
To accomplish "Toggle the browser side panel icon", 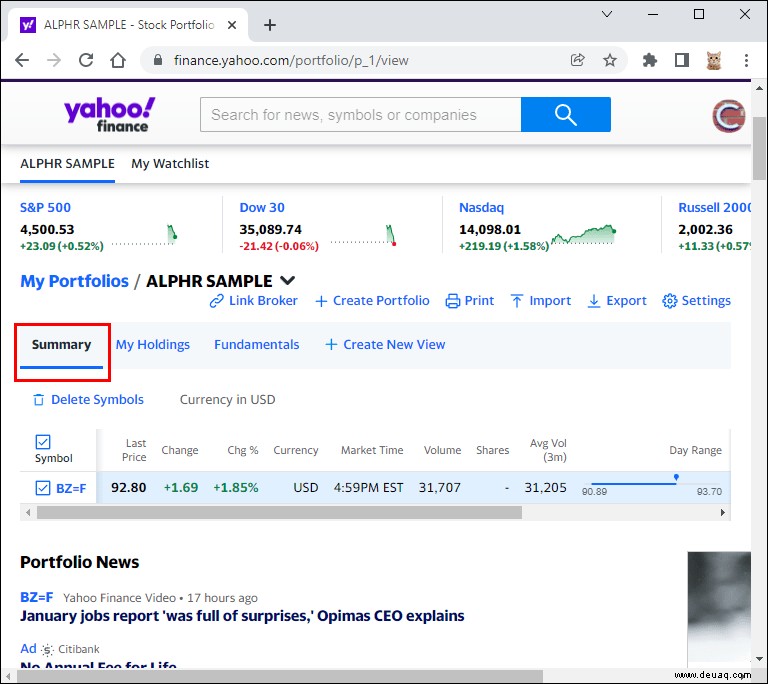I will 682,60.
